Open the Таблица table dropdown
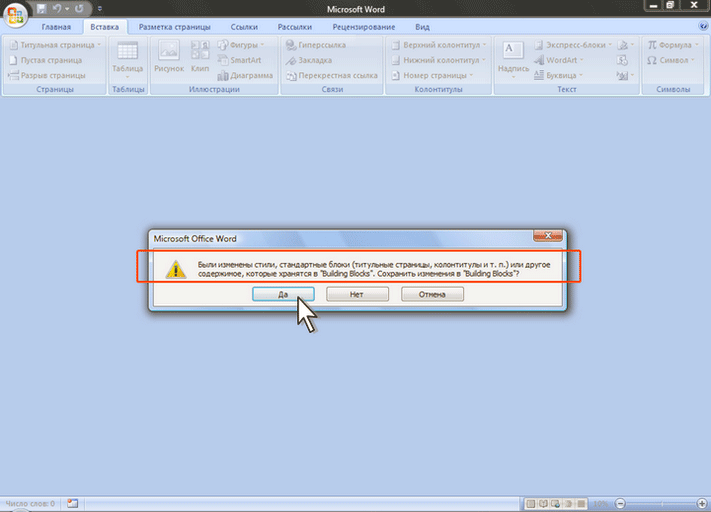The image size is (711, 512). [x=127, y=60]
